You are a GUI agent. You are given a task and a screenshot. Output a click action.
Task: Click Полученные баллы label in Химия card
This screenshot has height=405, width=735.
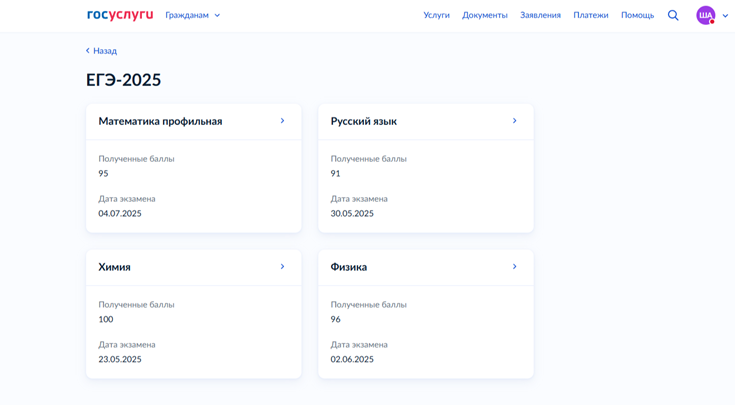point(136,305)
